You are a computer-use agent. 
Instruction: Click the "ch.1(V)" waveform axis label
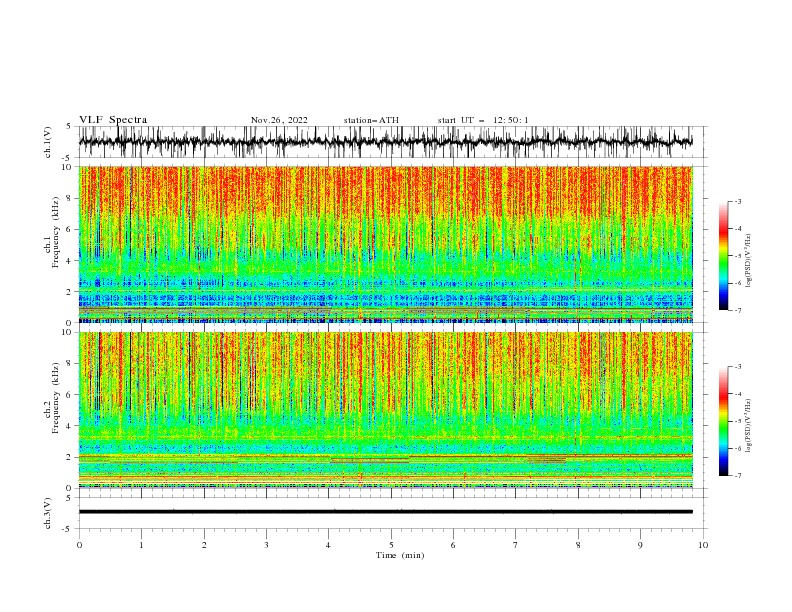click(48, 142)
